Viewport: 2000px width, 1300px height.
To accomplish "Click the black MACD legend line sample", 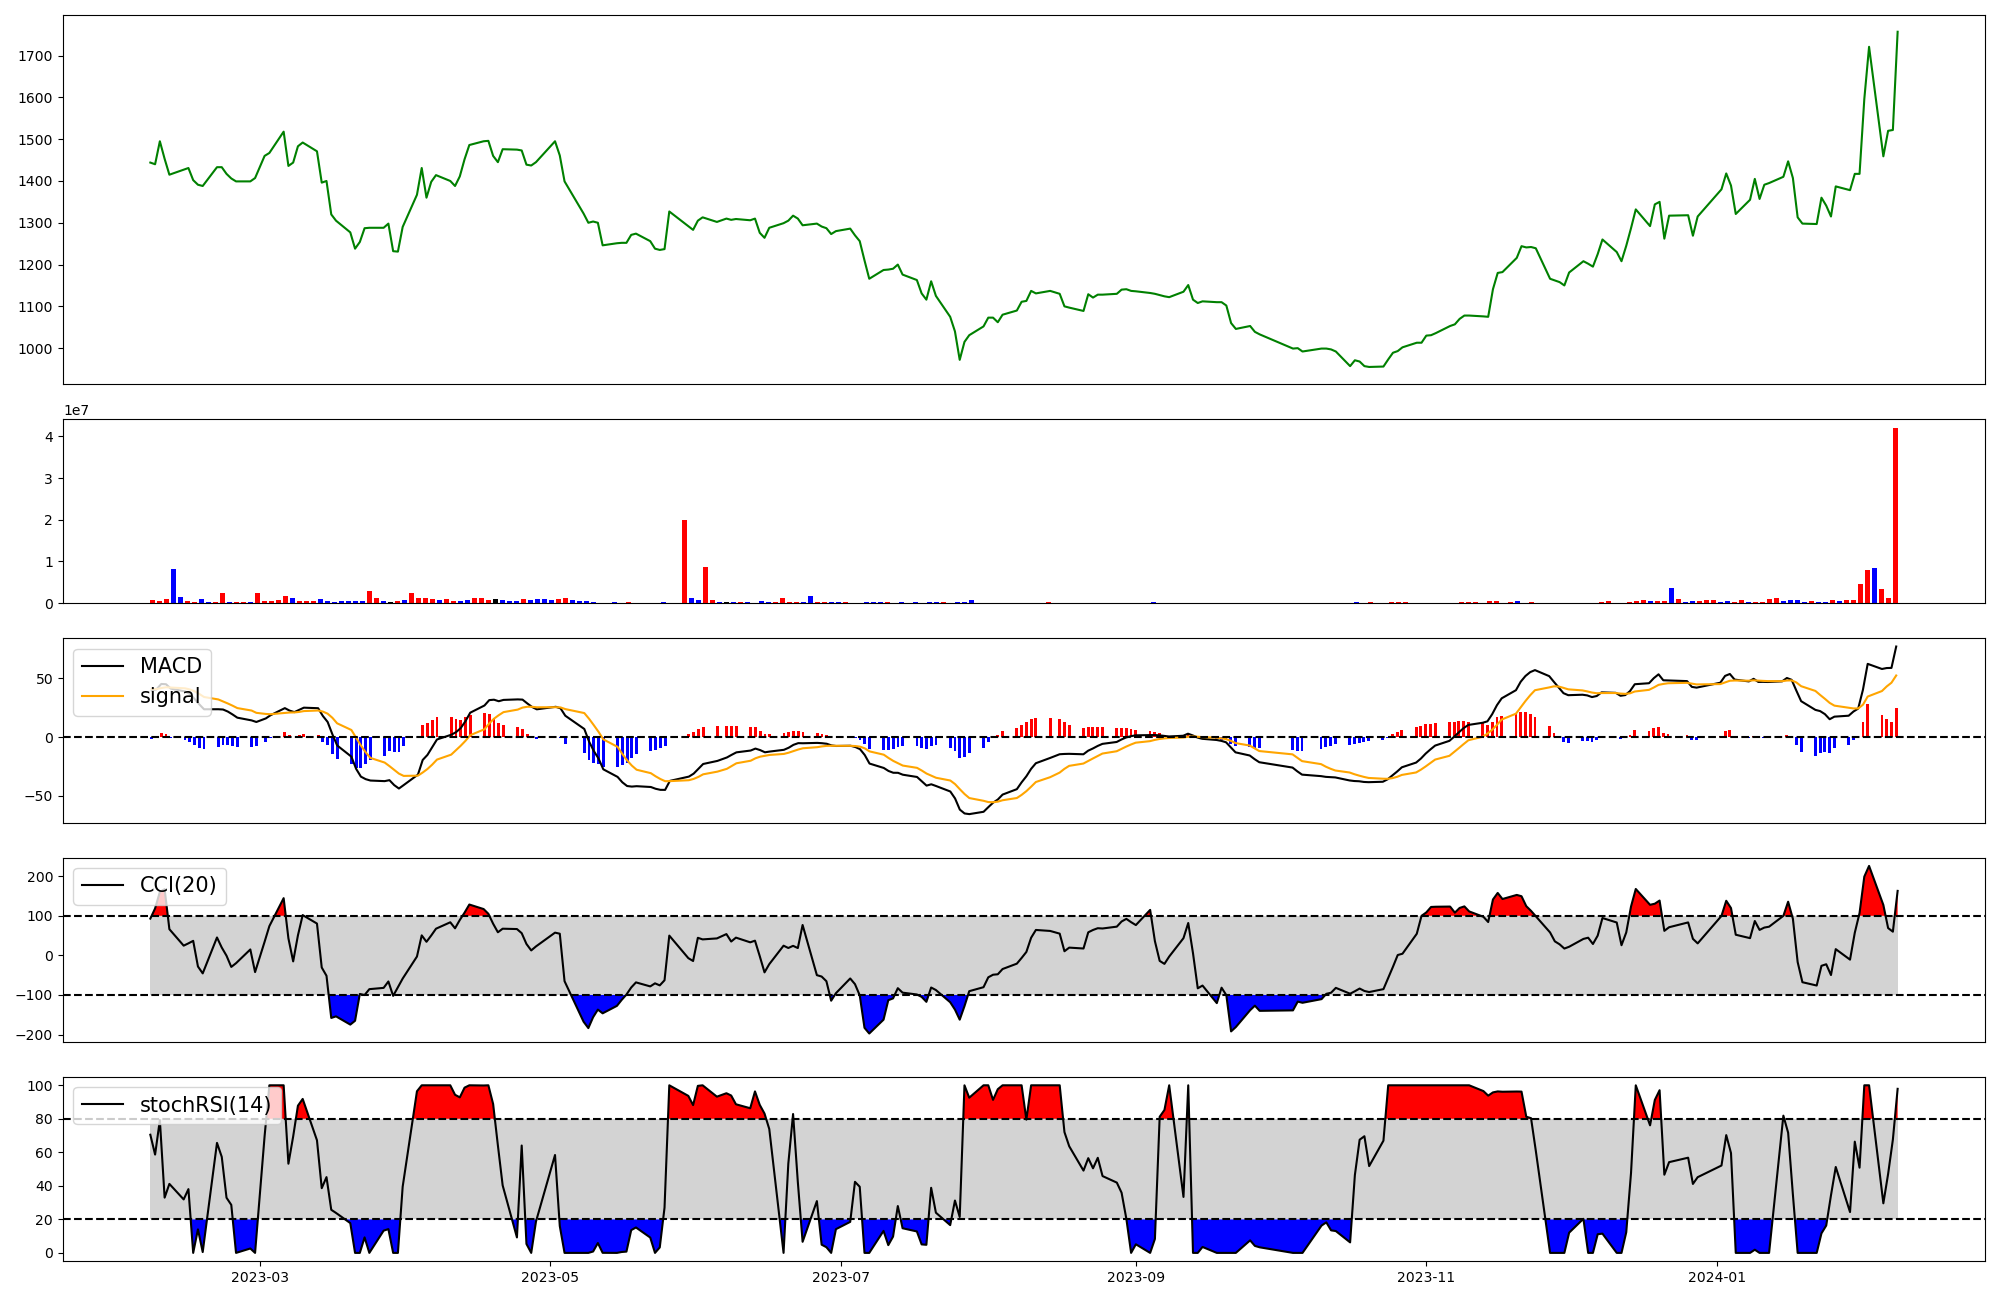I will (102, 666).
